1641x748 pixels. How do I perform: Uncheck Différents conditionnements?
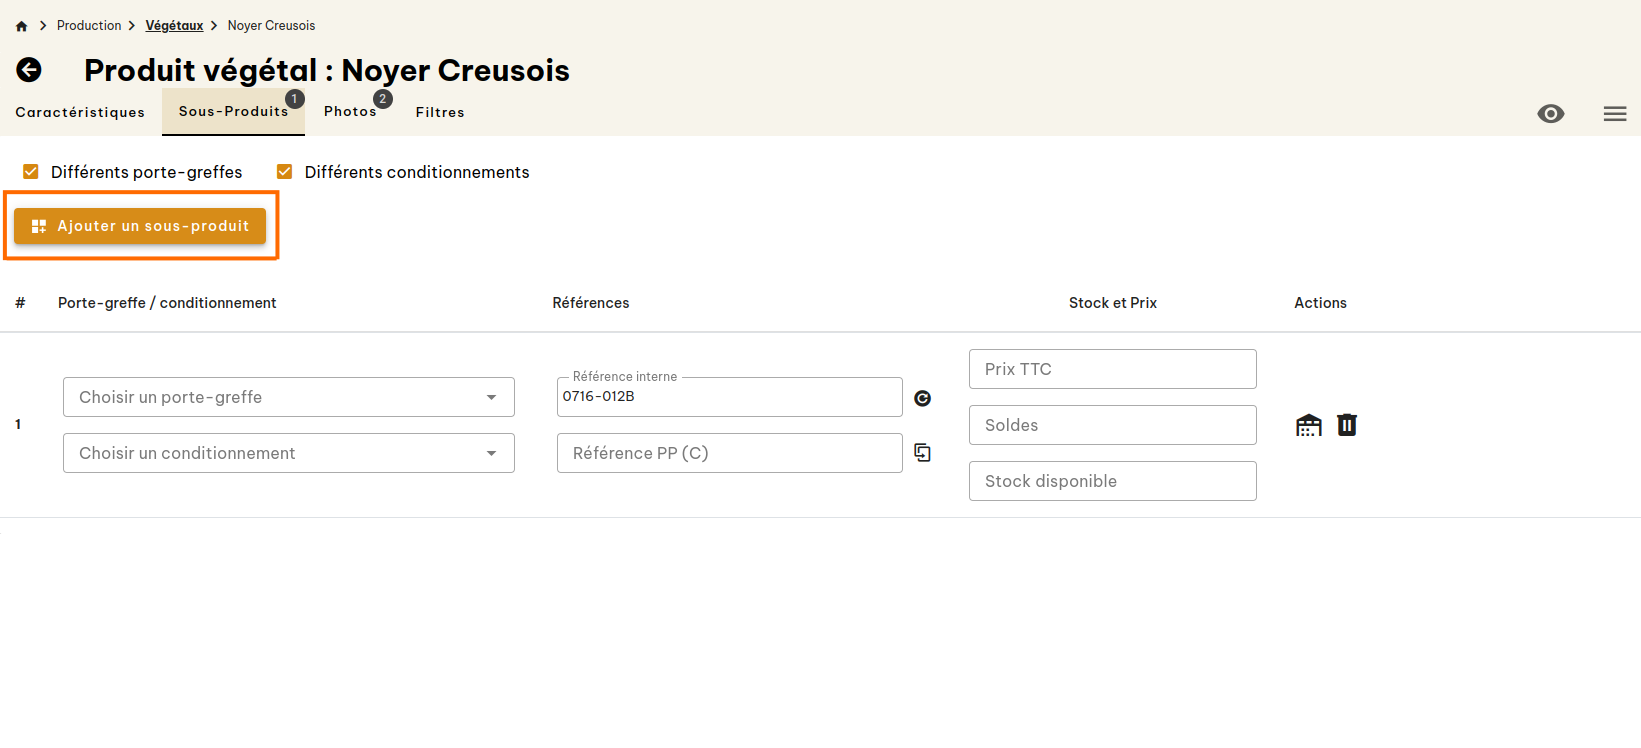click(x=285, y=171)
